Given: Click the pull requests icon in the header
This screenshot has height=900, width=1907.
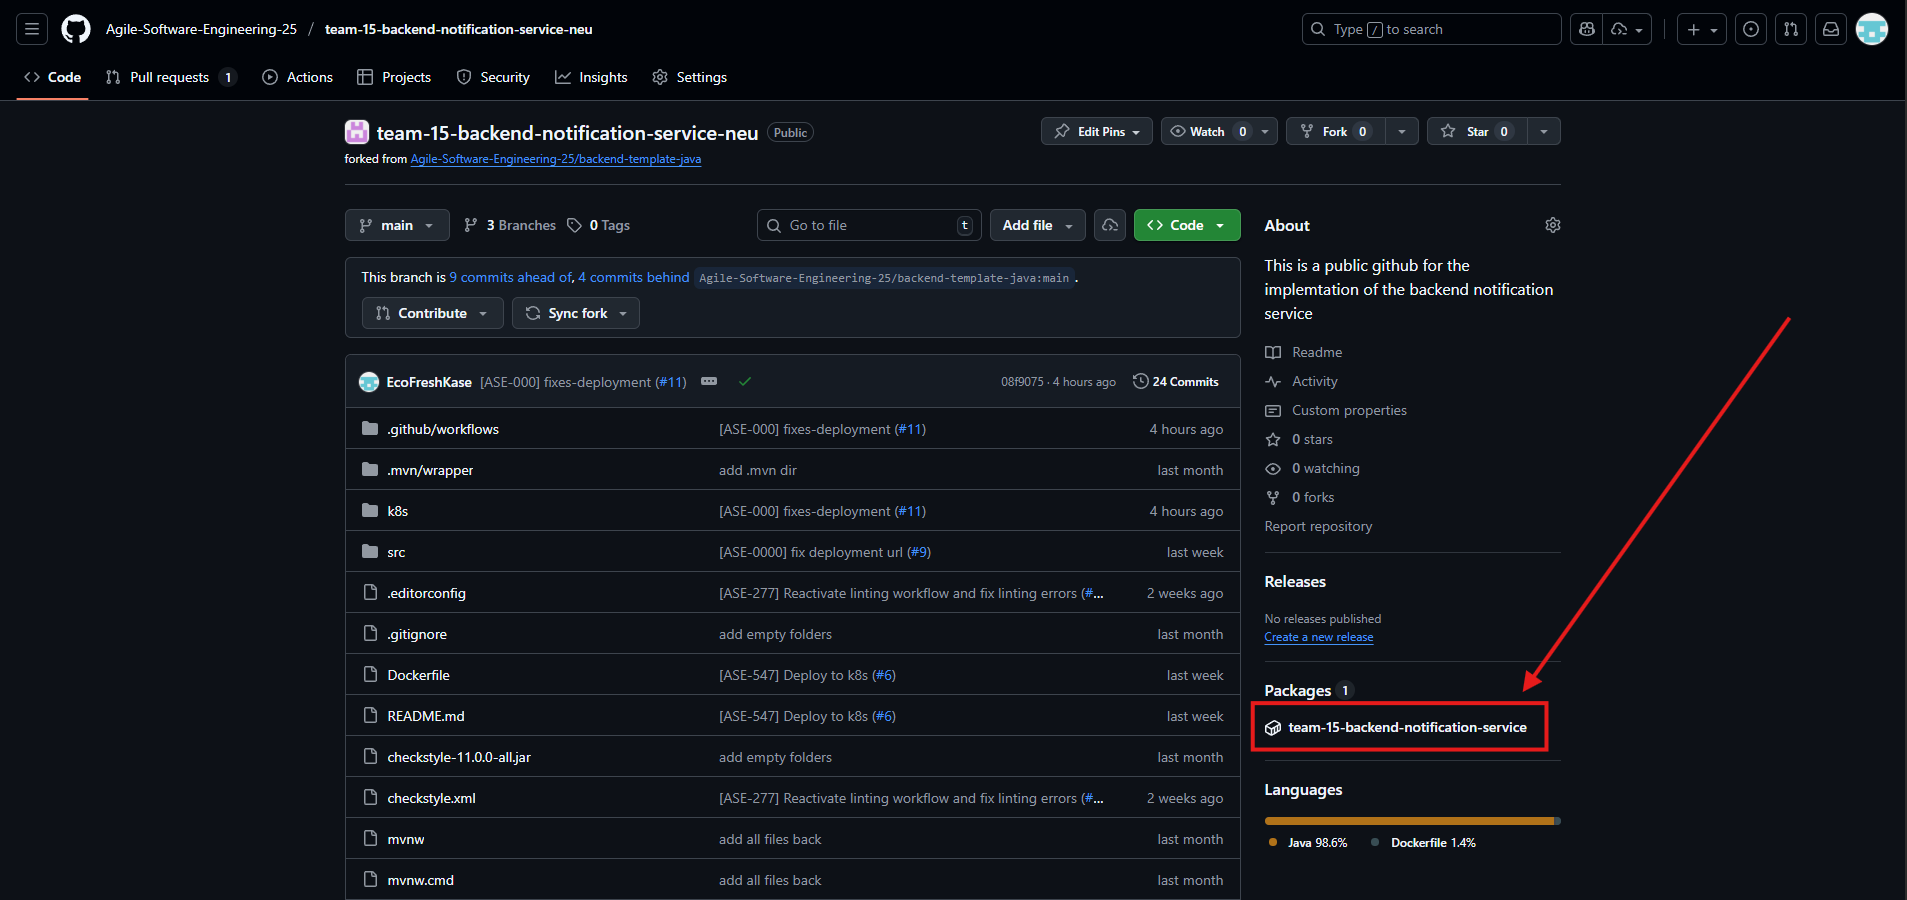Looking at the screenshot, I should click(x=1790, y=29).
